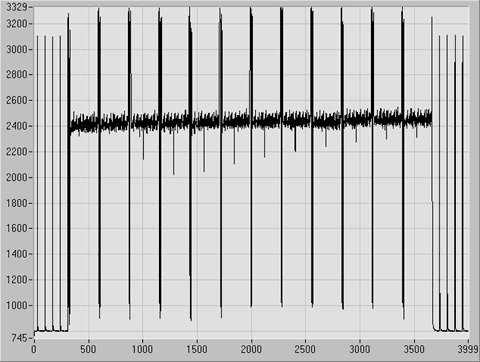Click the Y-axis minimum value 745
Viewport: 480px width, 362px height.
pyautogui.click(x=20, y=338)
